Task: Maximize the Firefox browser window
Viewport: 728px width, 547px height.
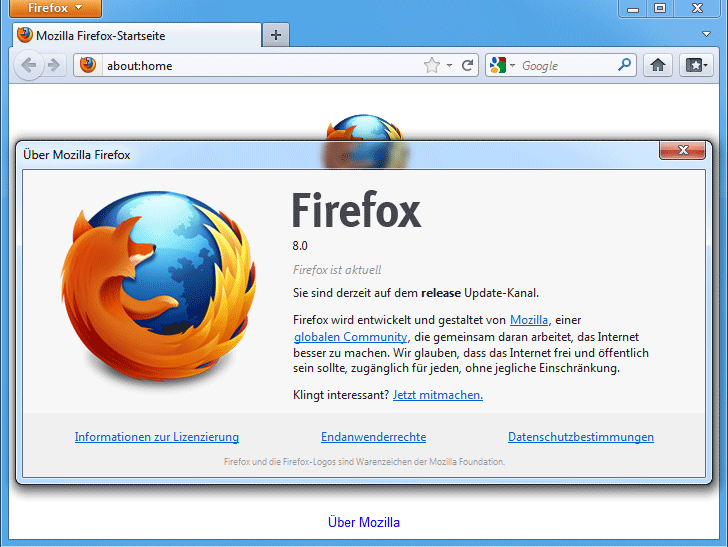Action: [x=660, y=8]
